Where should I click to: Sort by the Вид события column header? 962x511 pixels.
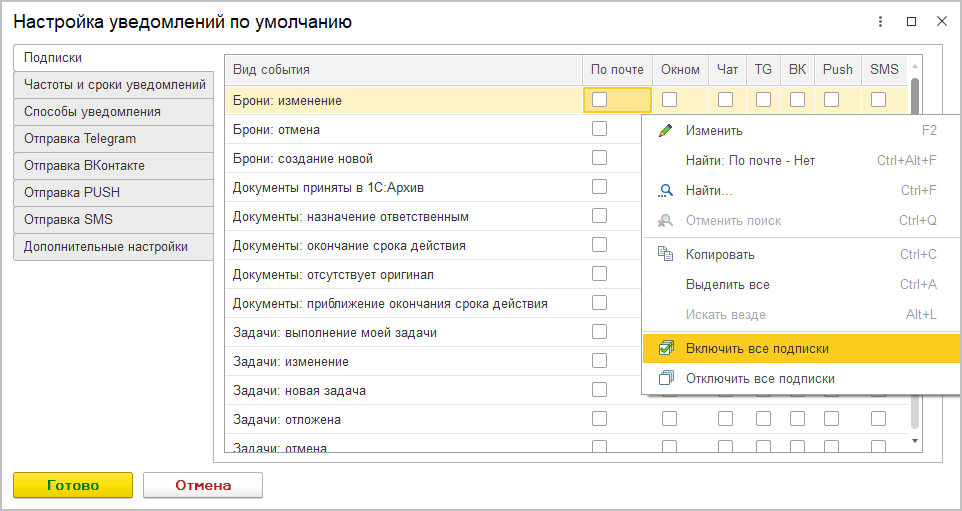tap(400, 70)
